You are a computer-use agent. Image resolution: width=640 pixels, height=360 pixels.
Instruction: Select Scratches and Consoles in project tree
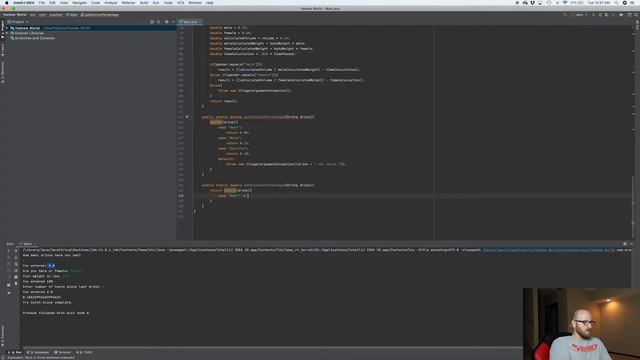pos(35,38)
